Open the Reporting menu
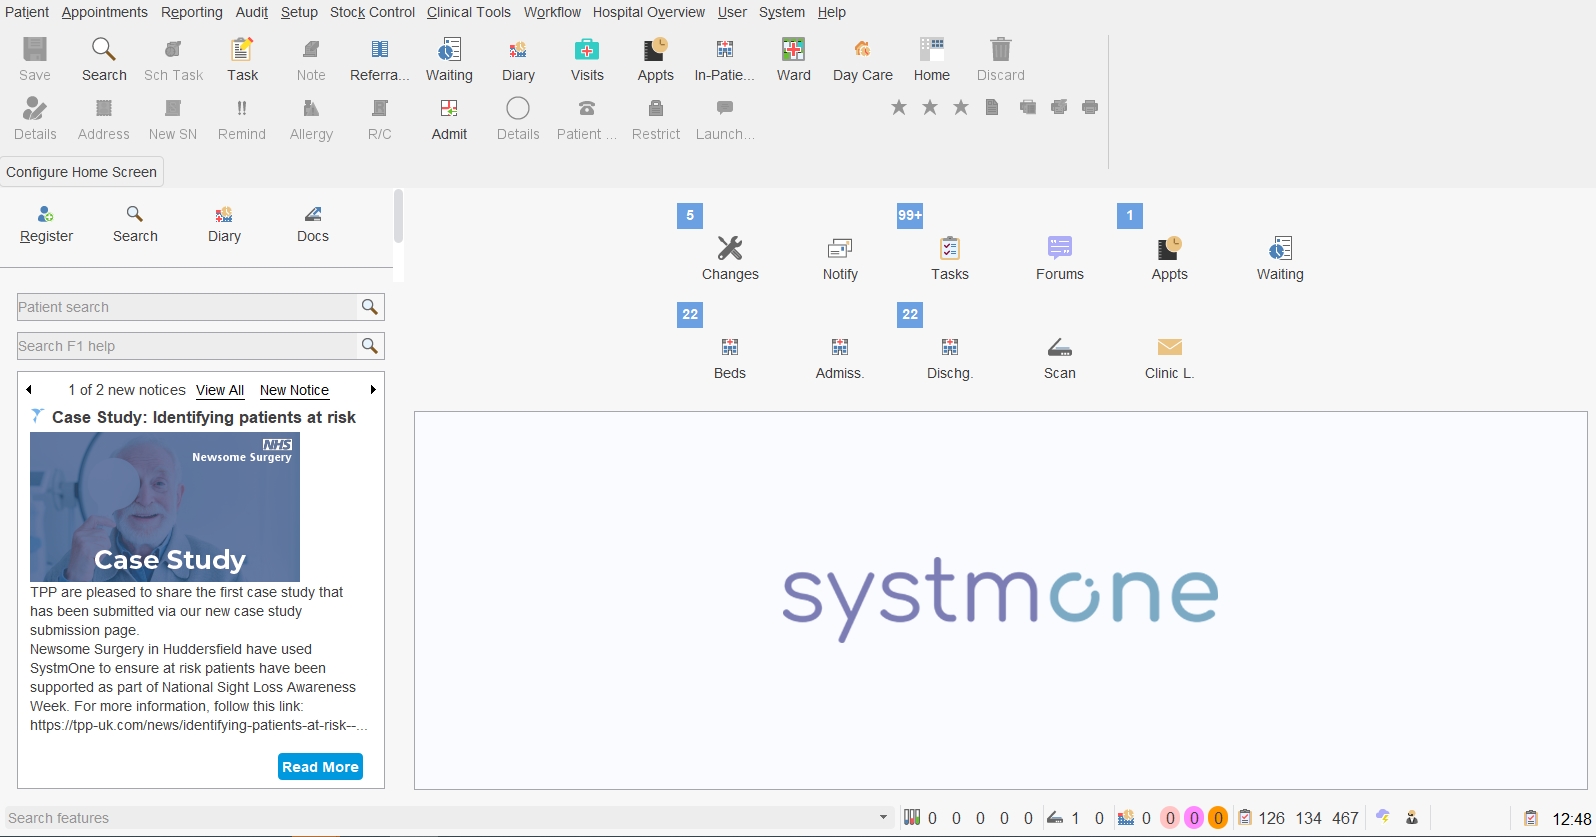Image resolution: width=1596 pixels, height=837 pixels. click(191, 12)
